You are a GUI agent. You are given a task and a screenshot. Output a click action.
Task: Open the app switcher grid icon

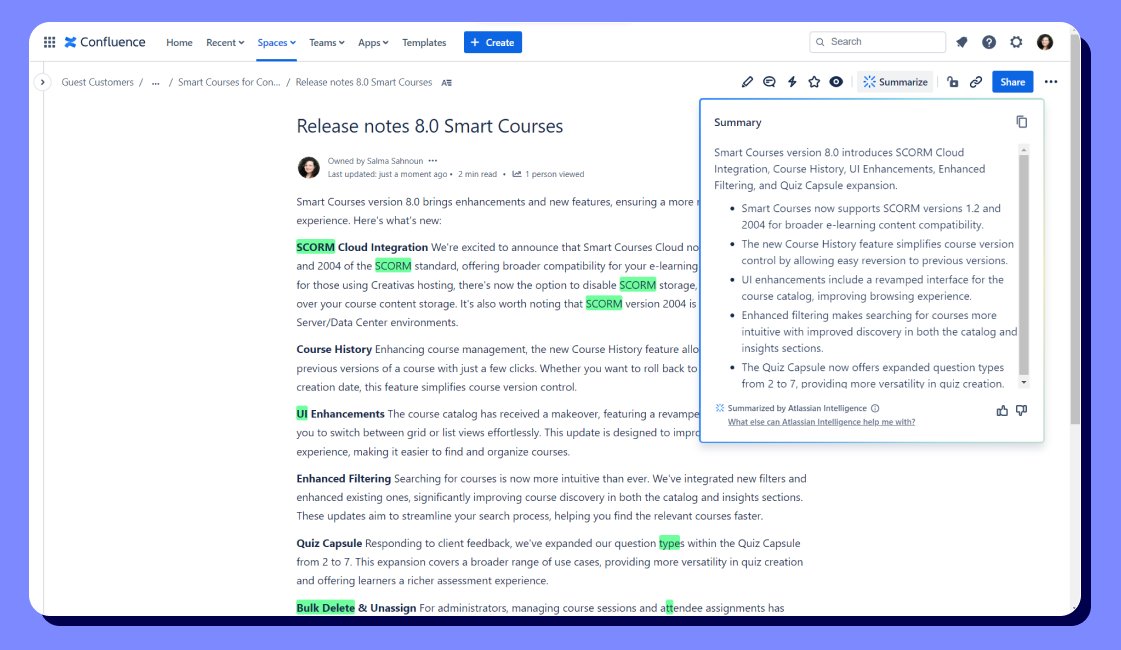[49, 42]
